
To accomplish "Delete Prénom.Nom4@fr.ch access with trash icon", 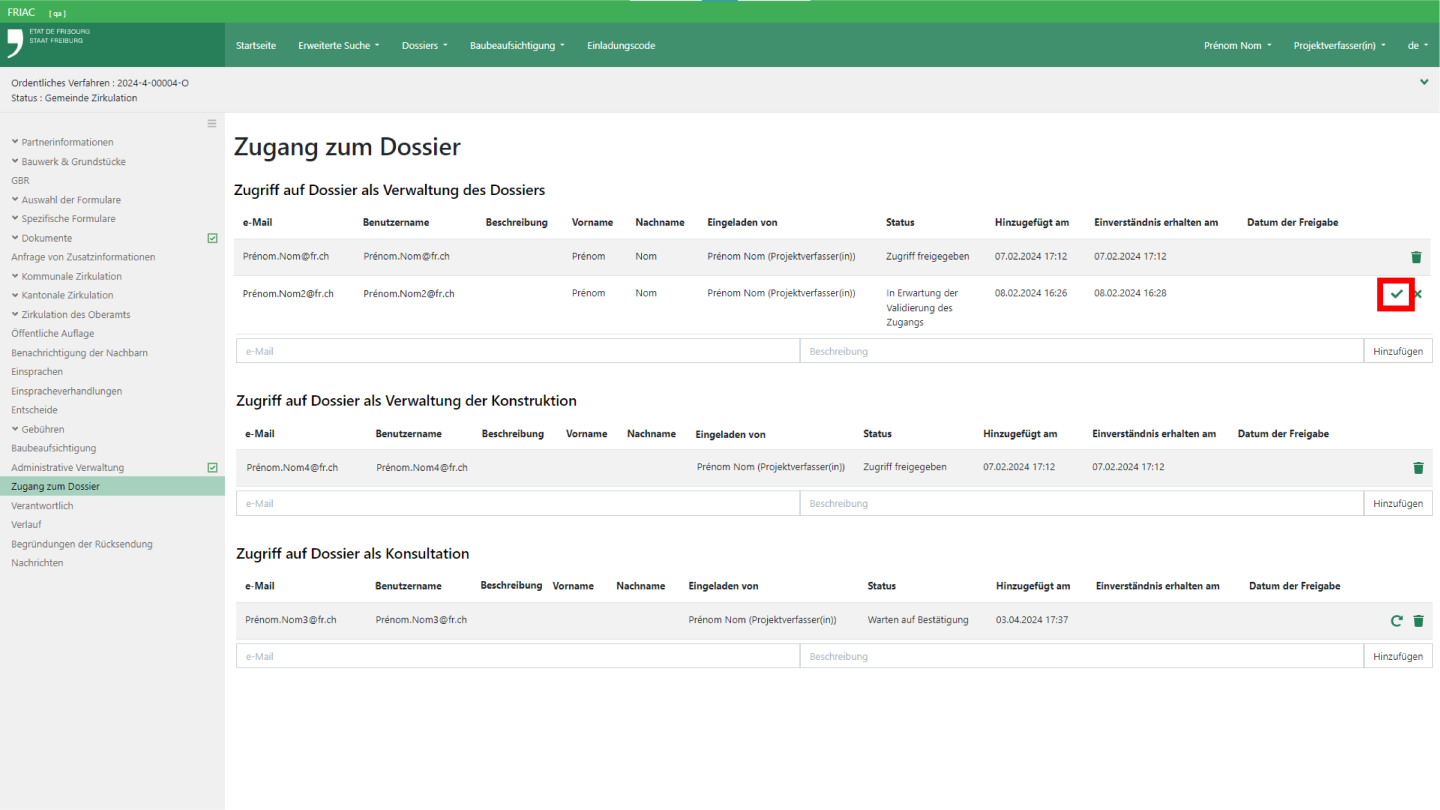I will [1418, 468].
